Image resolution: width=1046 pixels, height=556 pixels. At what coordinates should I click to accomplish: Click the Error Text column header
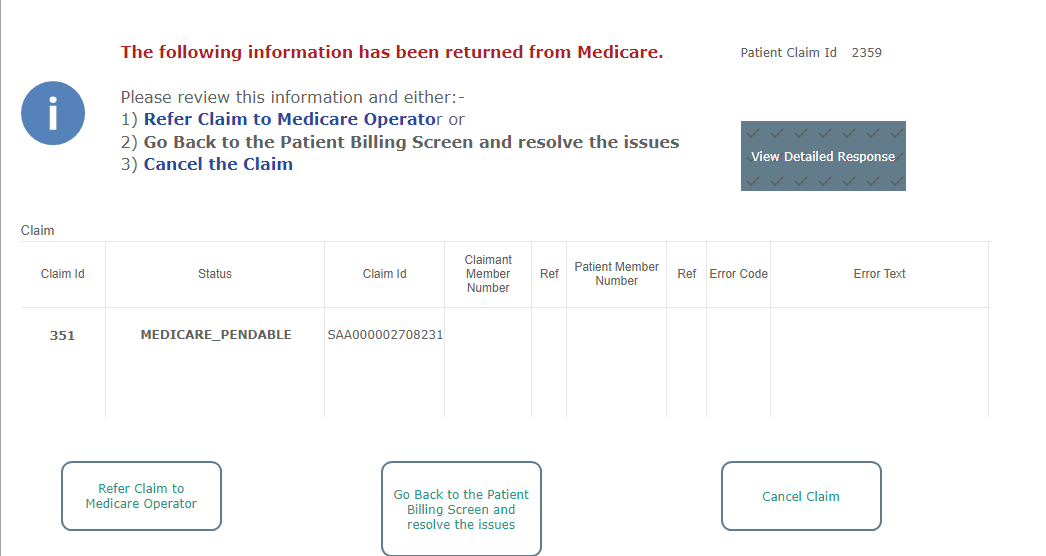click(x=879, y=274)
